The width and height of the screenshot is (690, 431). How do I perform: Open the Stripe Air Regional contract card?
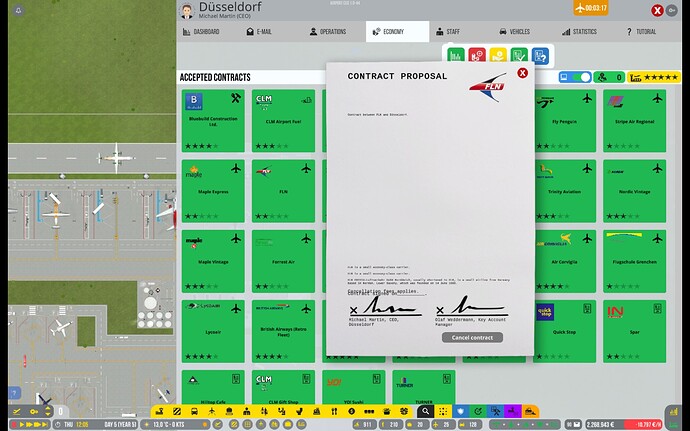click(635, 121)
